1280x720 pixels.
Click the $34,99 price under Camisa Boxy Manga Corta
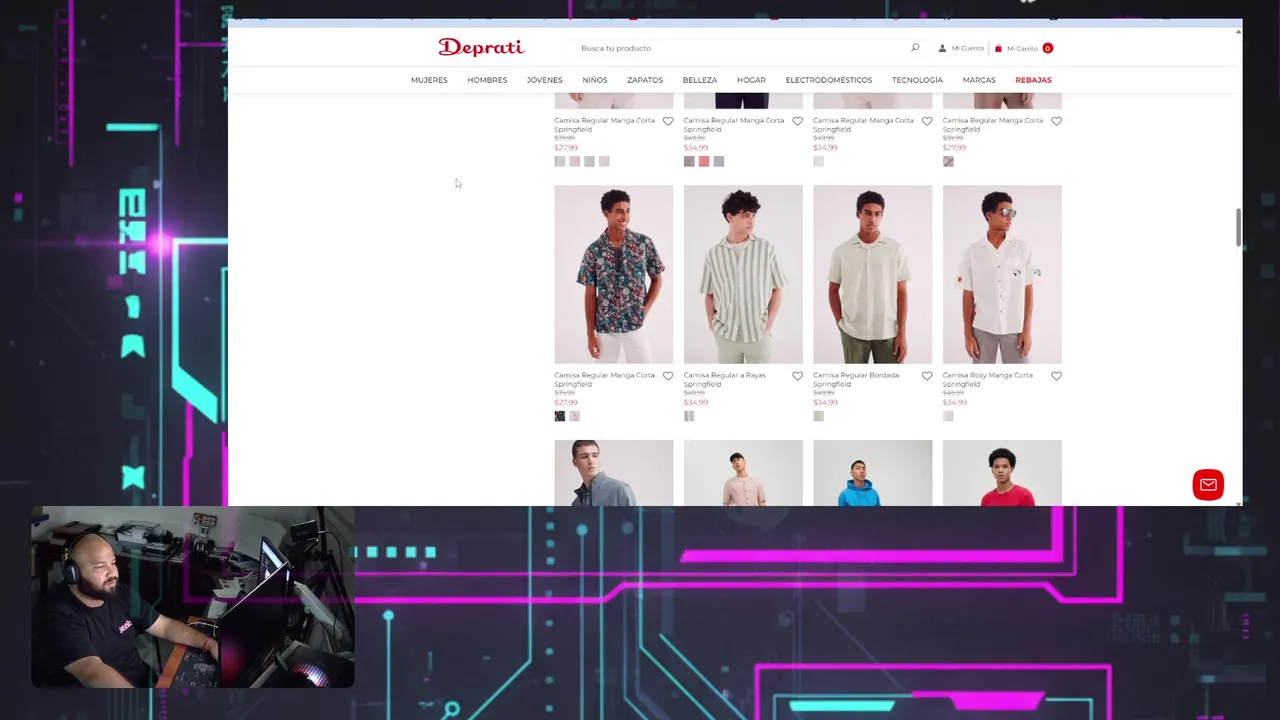pyautogui.click(x=954, y=402)
